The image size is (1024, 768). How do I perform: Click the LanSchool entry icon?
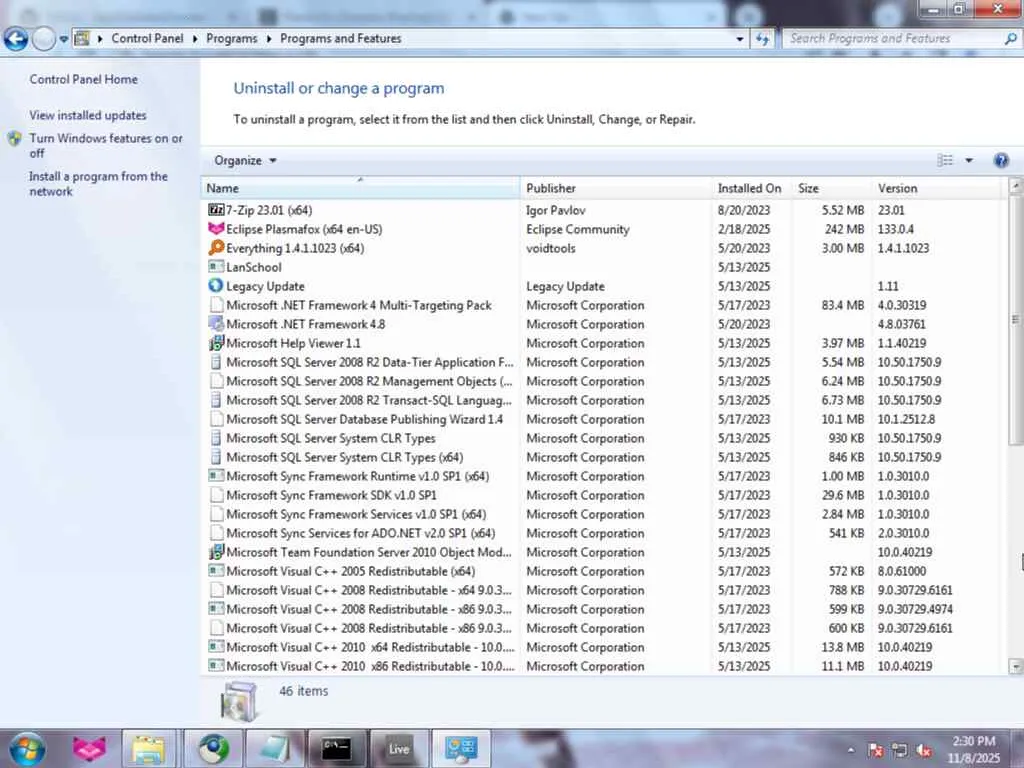pos(216,266)
